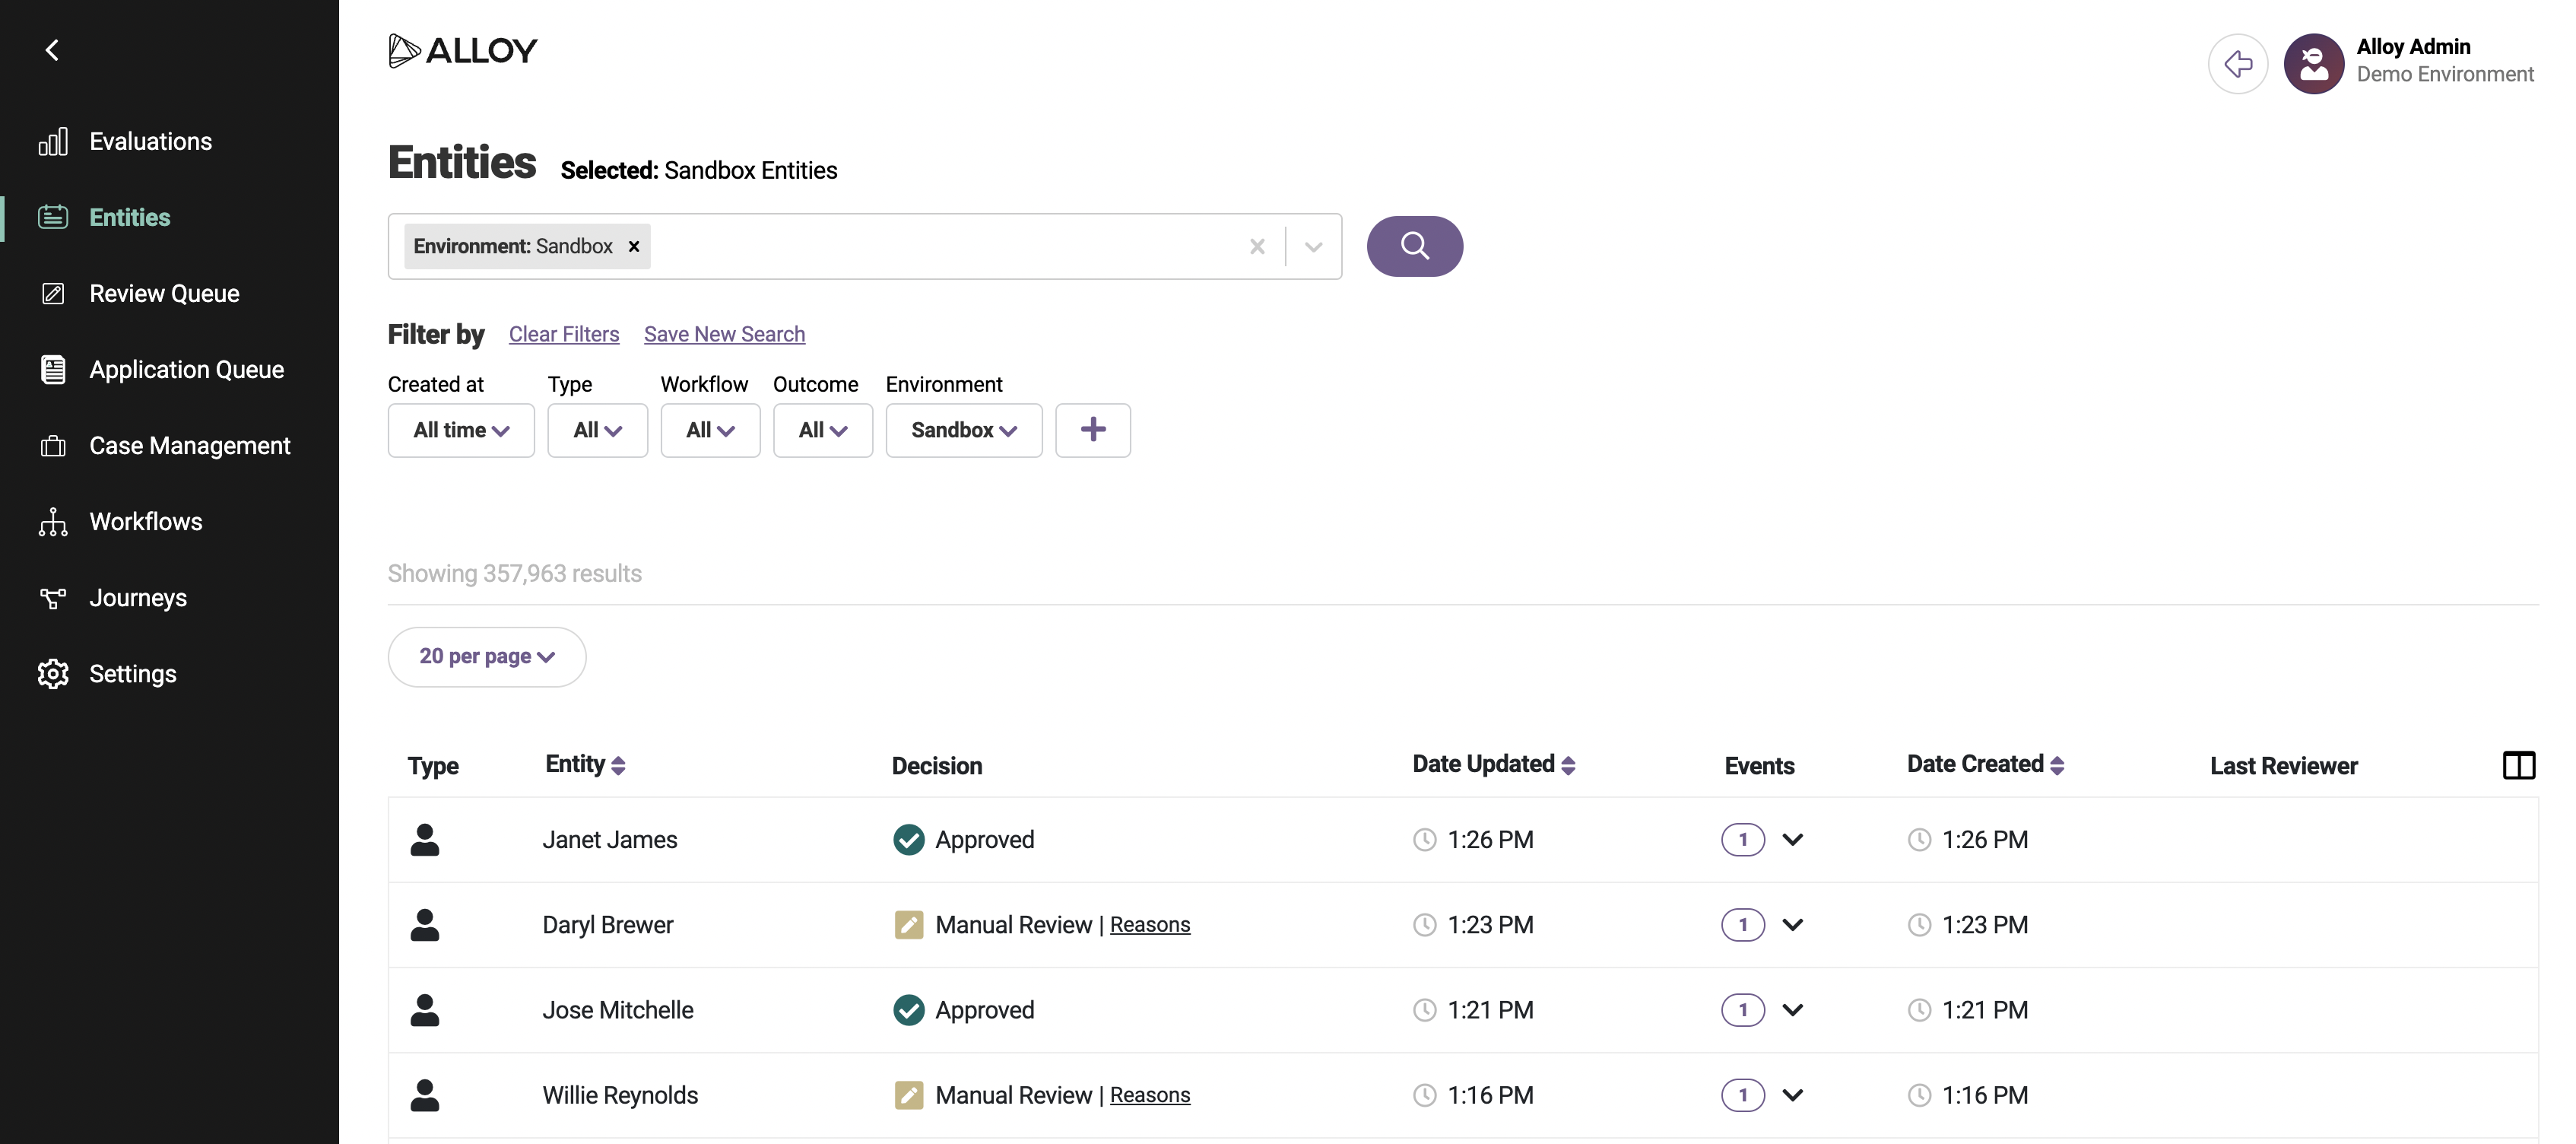Viewport: 2576px width, 1144px height.
Task: Click the person icon for Willie Reynolds
Action: click(x=425, y=1094)
